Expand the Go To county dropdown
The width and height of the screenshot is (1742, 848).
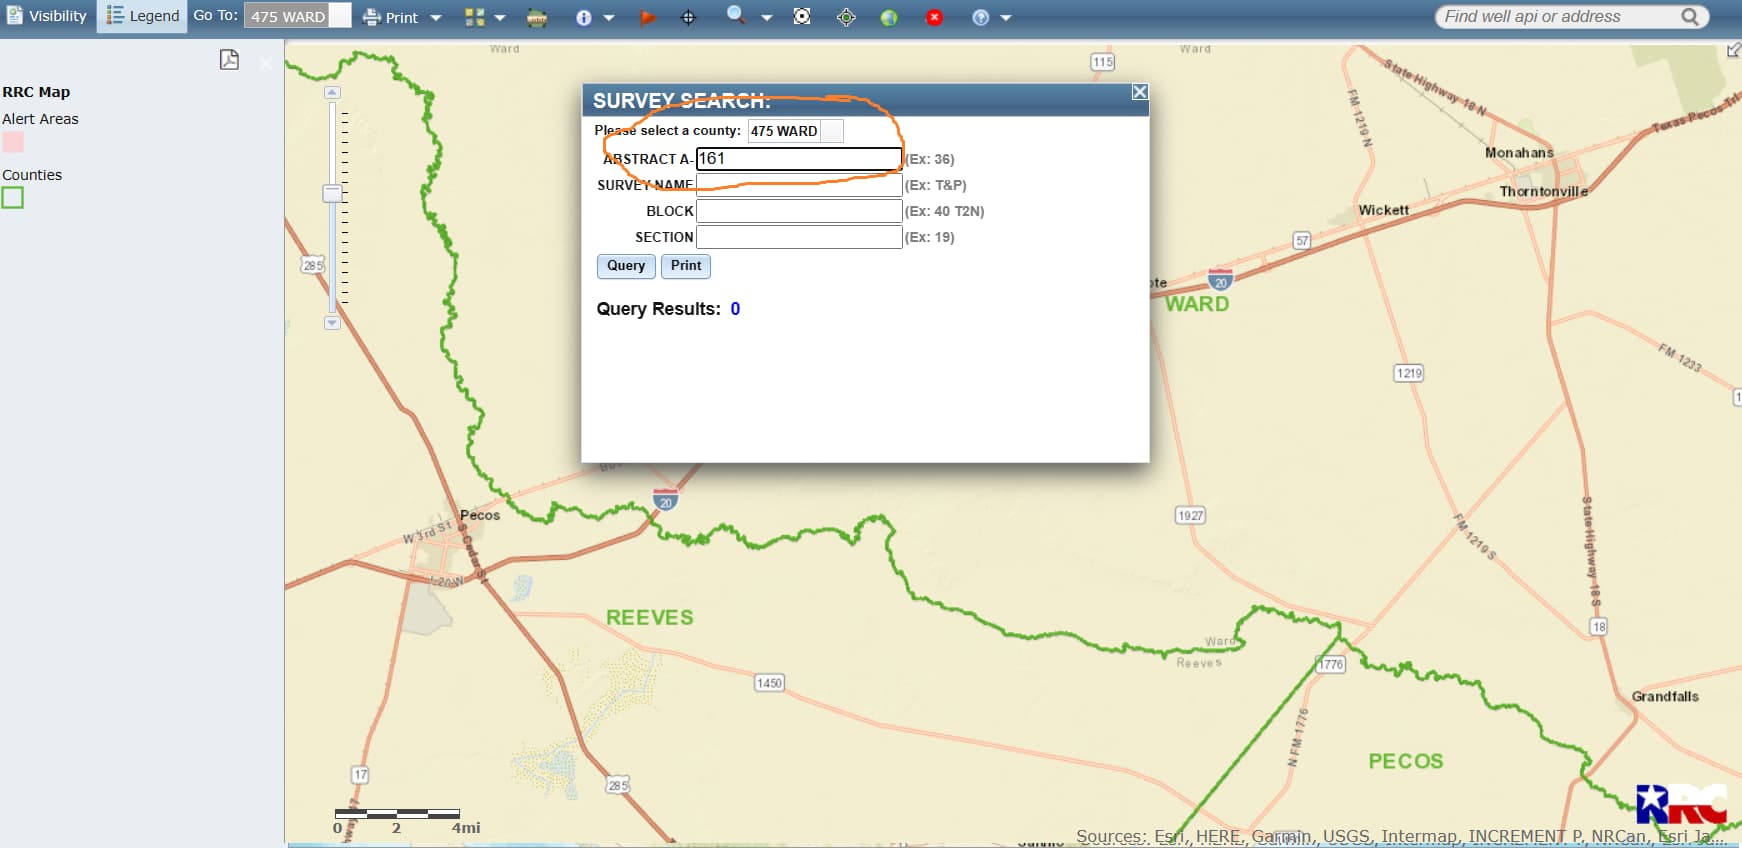pyautogui.click(x=340, y=16)
